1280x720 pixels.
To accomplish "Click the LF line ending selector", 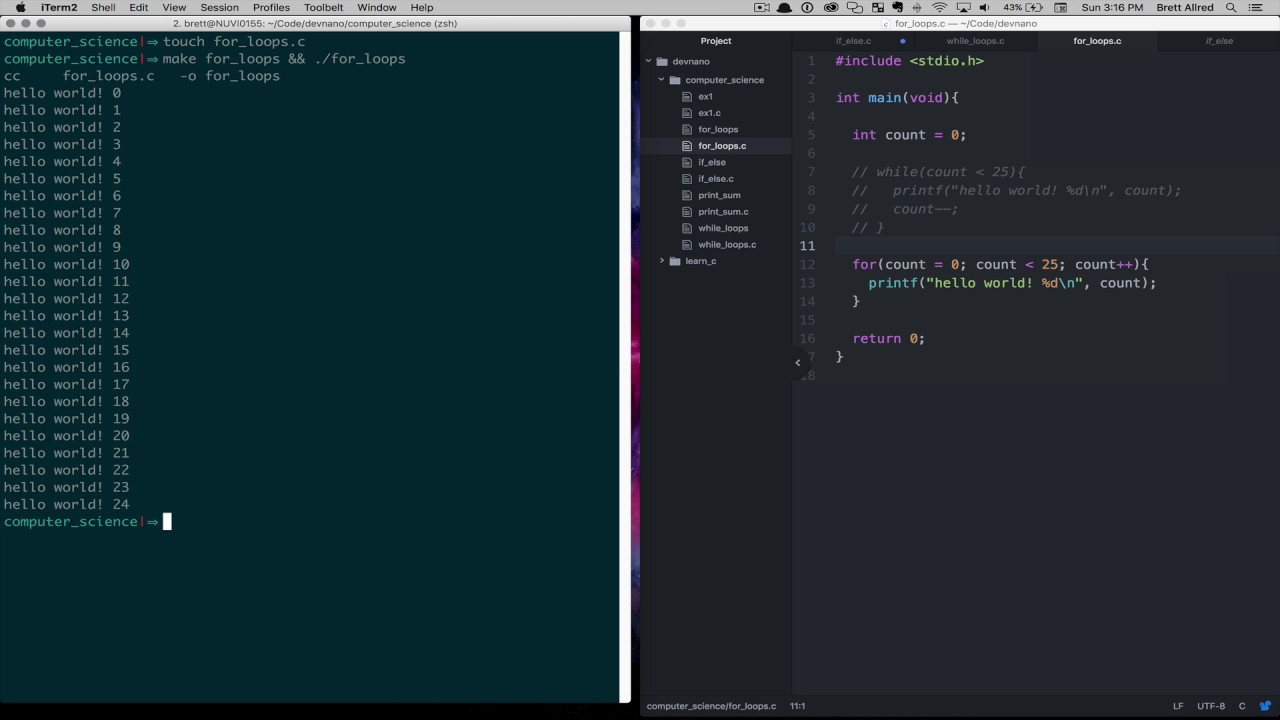I will (x=1178, y=706).
